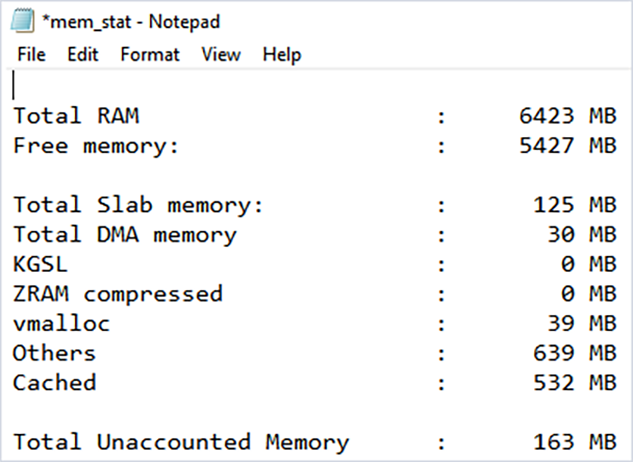The width and height of the screenshot is (633, 462).
Task: Open the File menu
Action: [31, 54]
